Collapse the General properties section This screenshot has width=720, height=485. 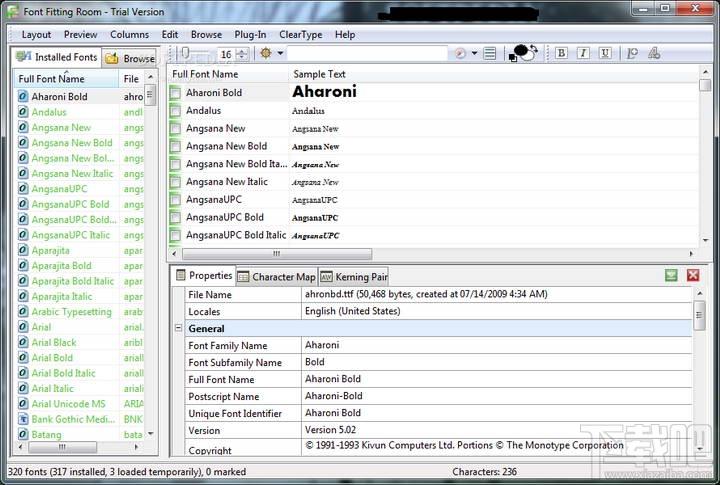[x=179, y=328]
